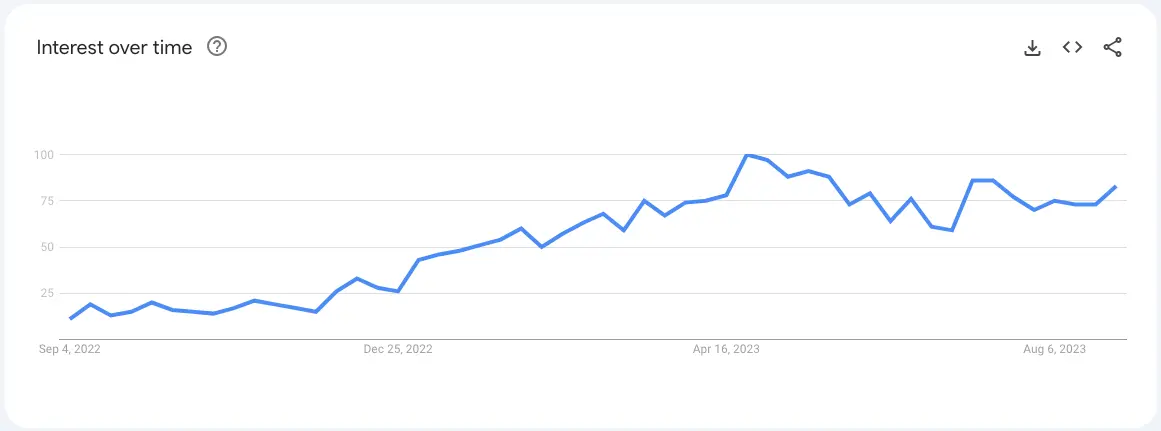Viewport: 1161px width, 431px height.
Task: Click the Interest over time heading
Action: (114, 47)
